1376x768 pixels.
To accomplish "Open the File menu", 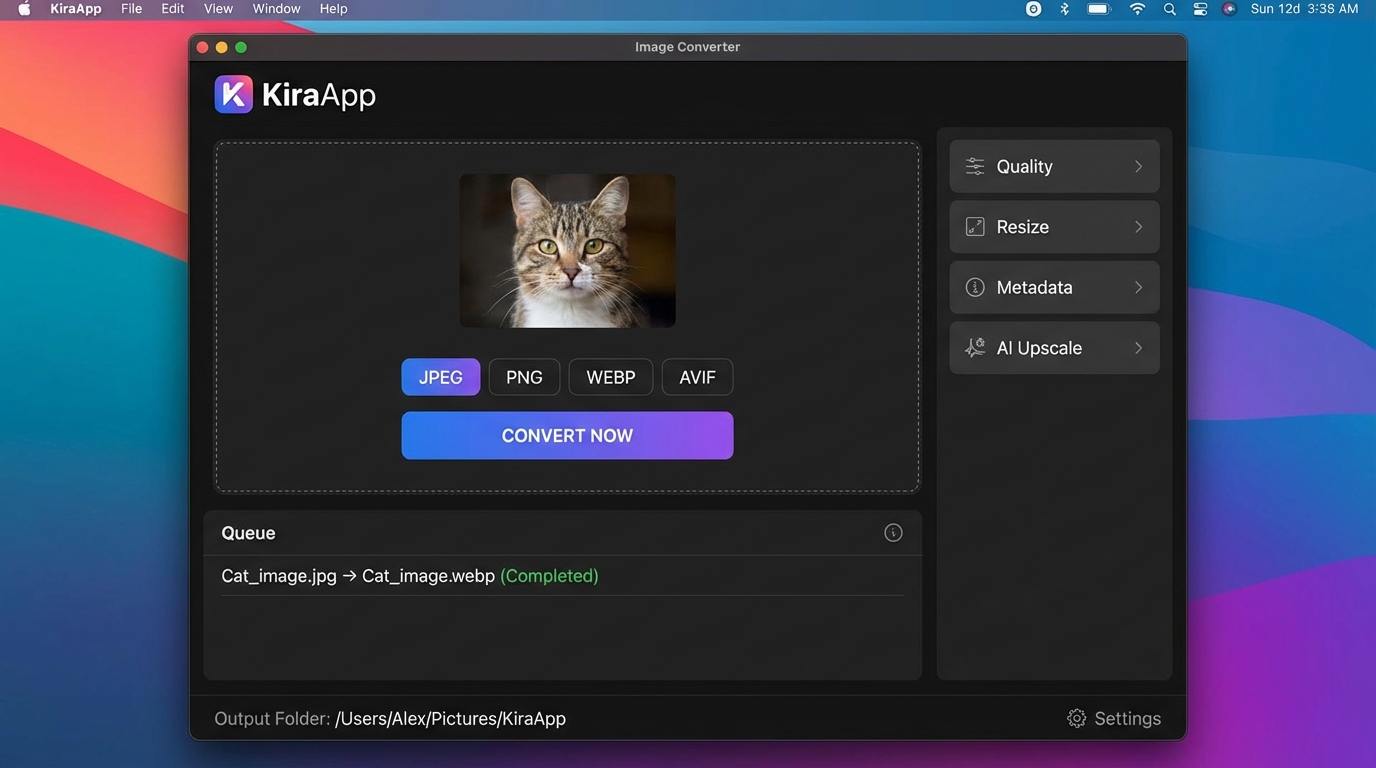I will pyautogui.click(x=131, y=9).
